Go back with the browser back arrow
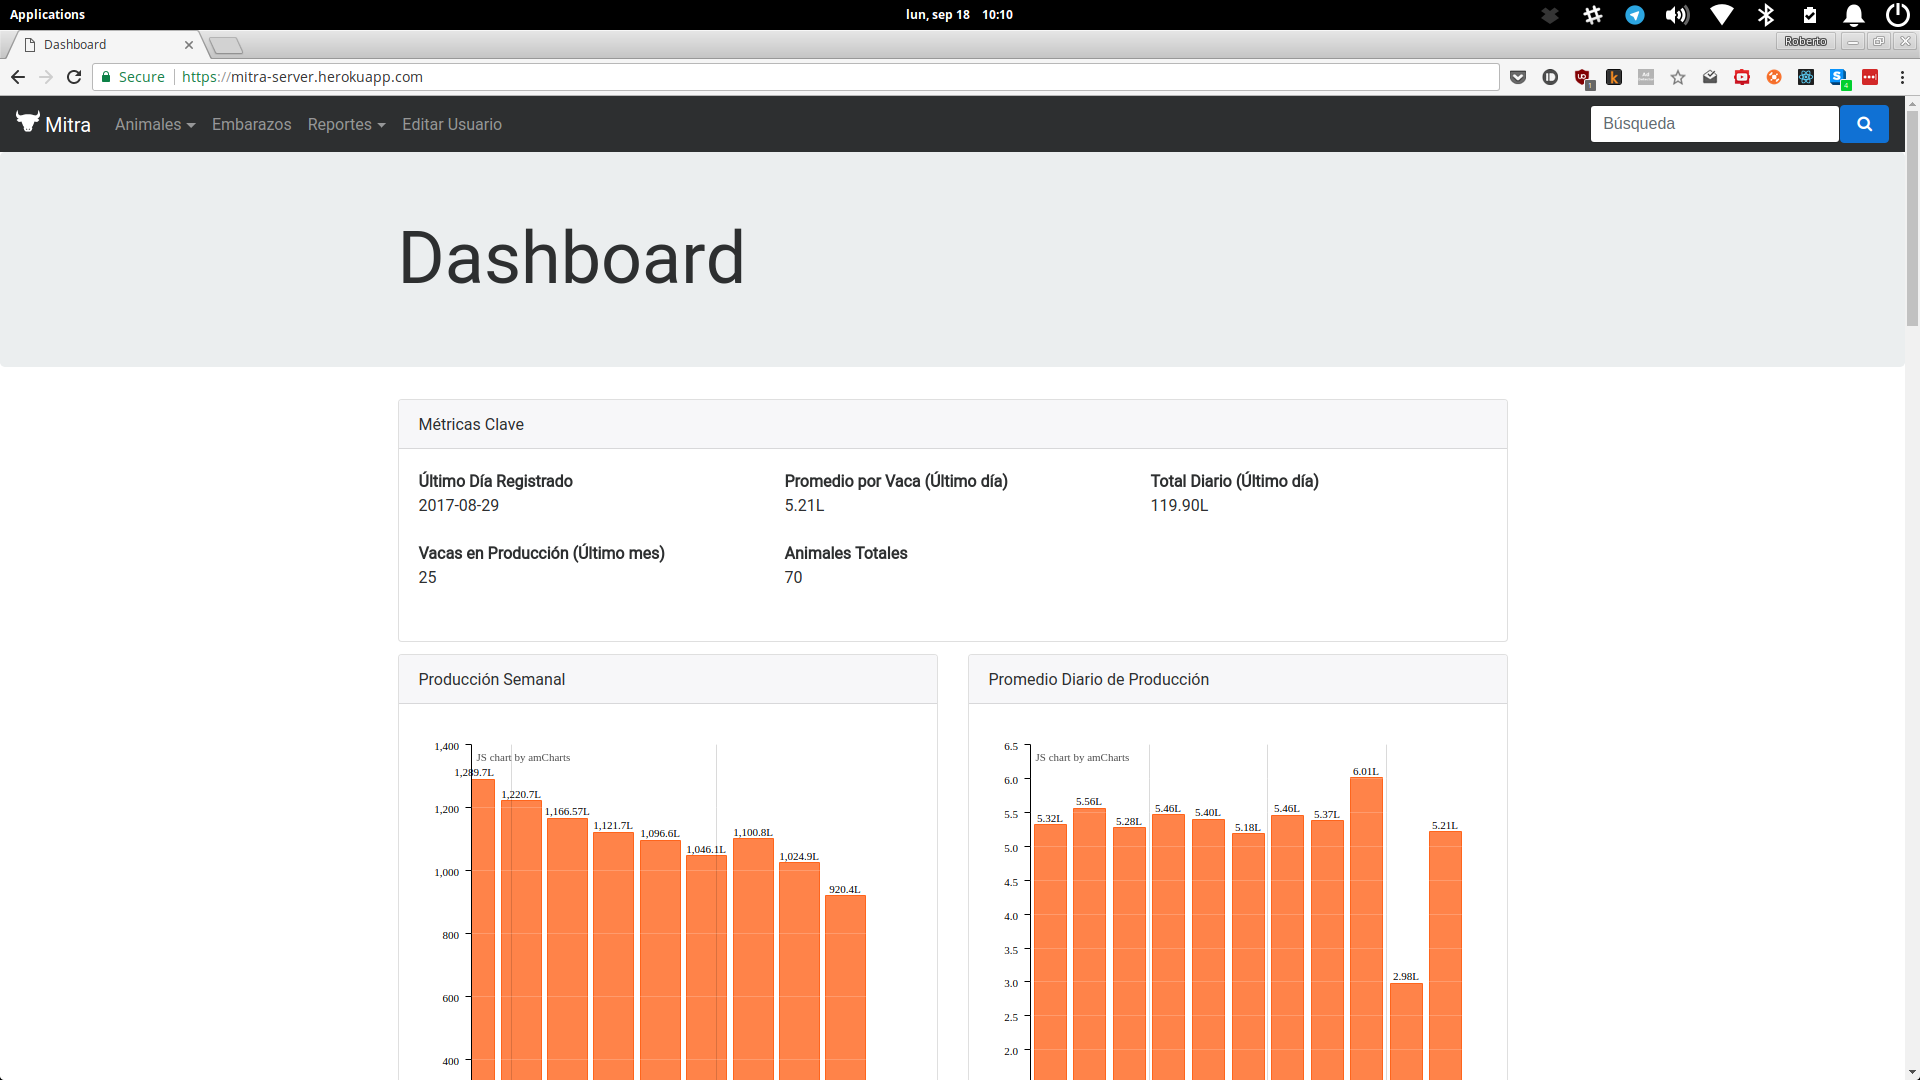This screenshot has height=1080, width=1920. click(x=17, y=77)
